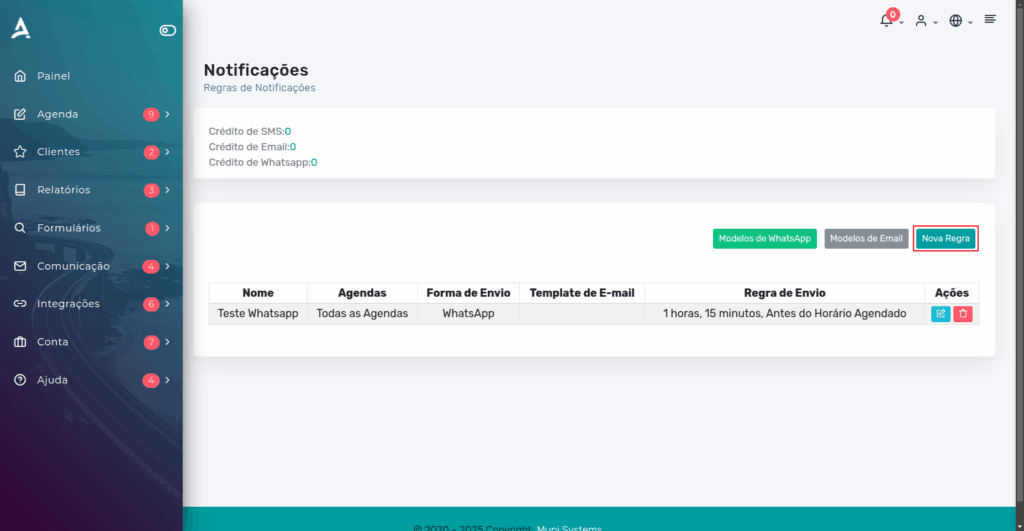This screenshot has height=531, width=1024.
Task: Click the lines menu icon at top right
Action: pos(990,19)
